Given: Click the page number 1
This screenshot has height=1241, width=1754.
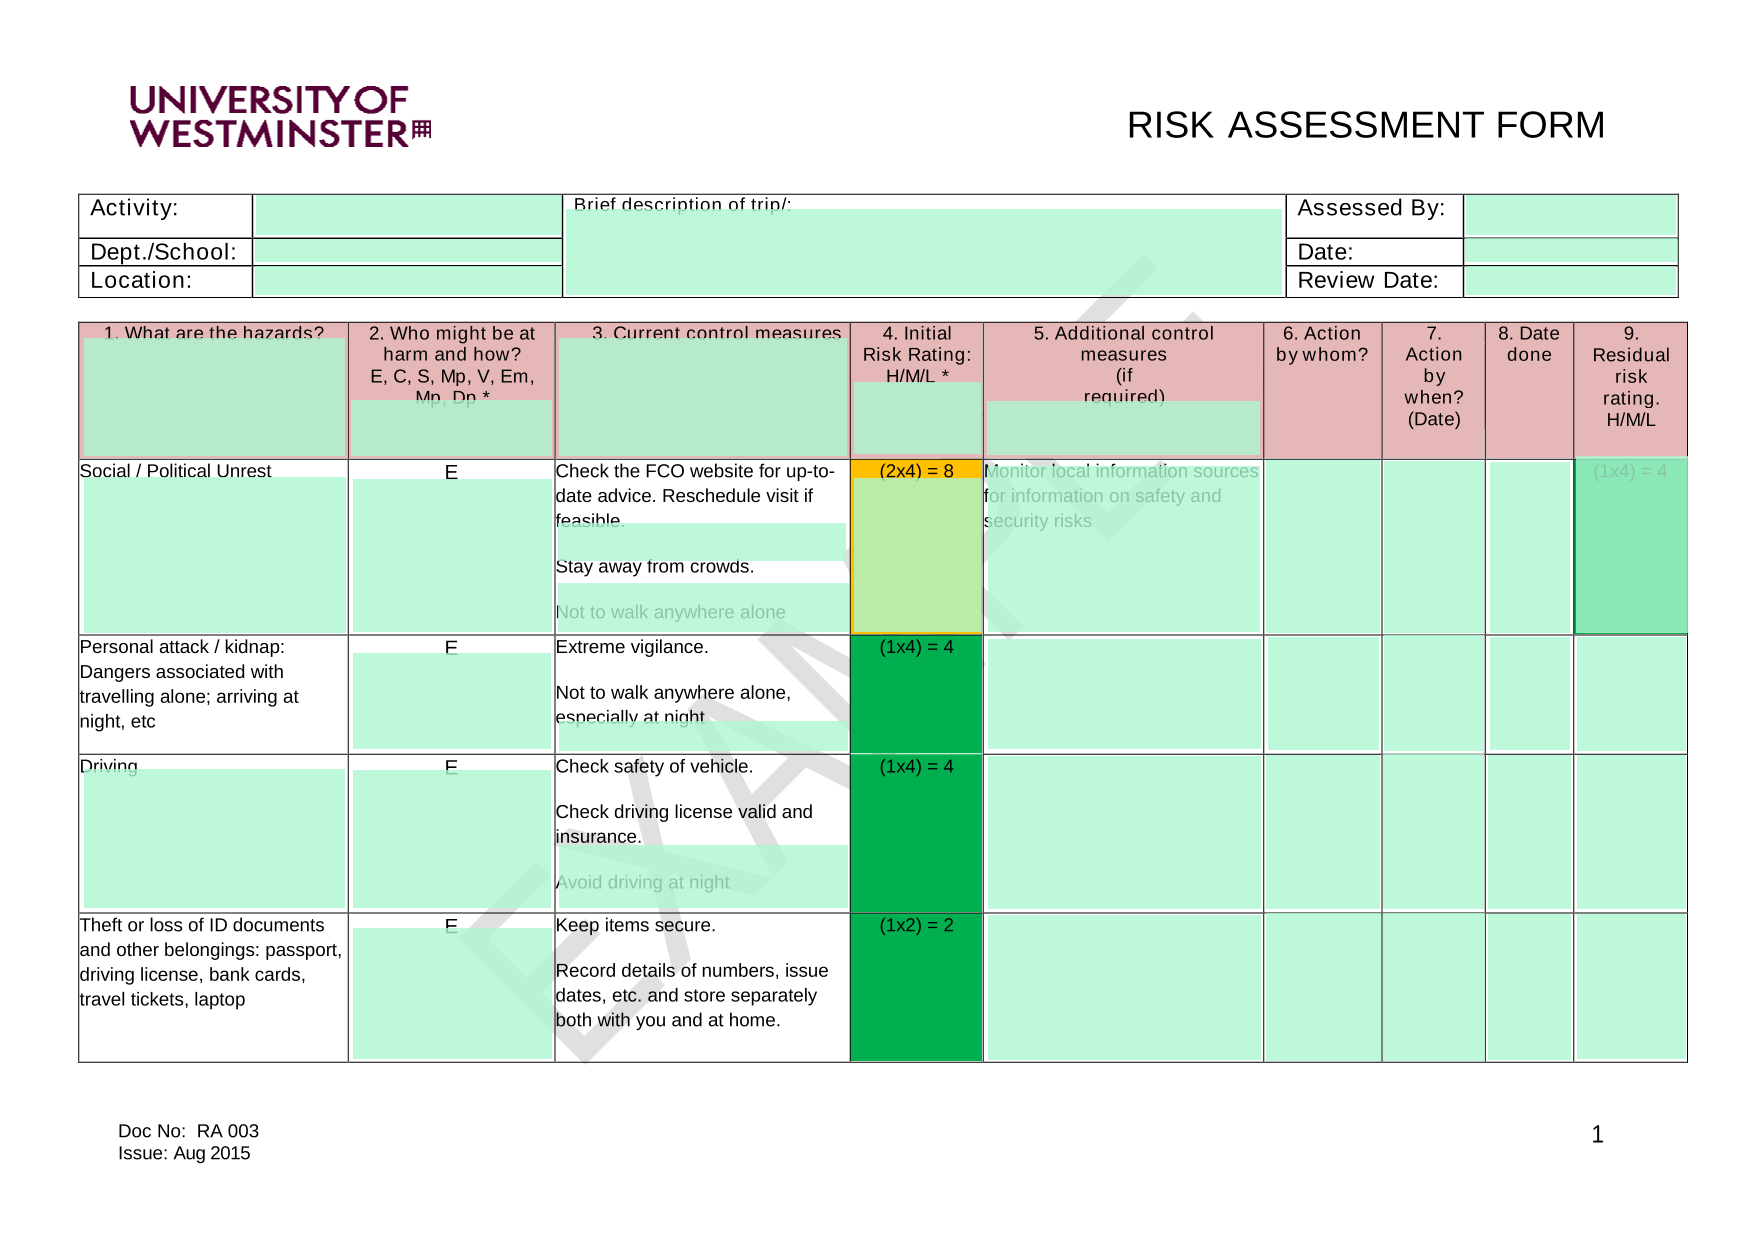Looking at the screenshot, I should (1597, 1134).
